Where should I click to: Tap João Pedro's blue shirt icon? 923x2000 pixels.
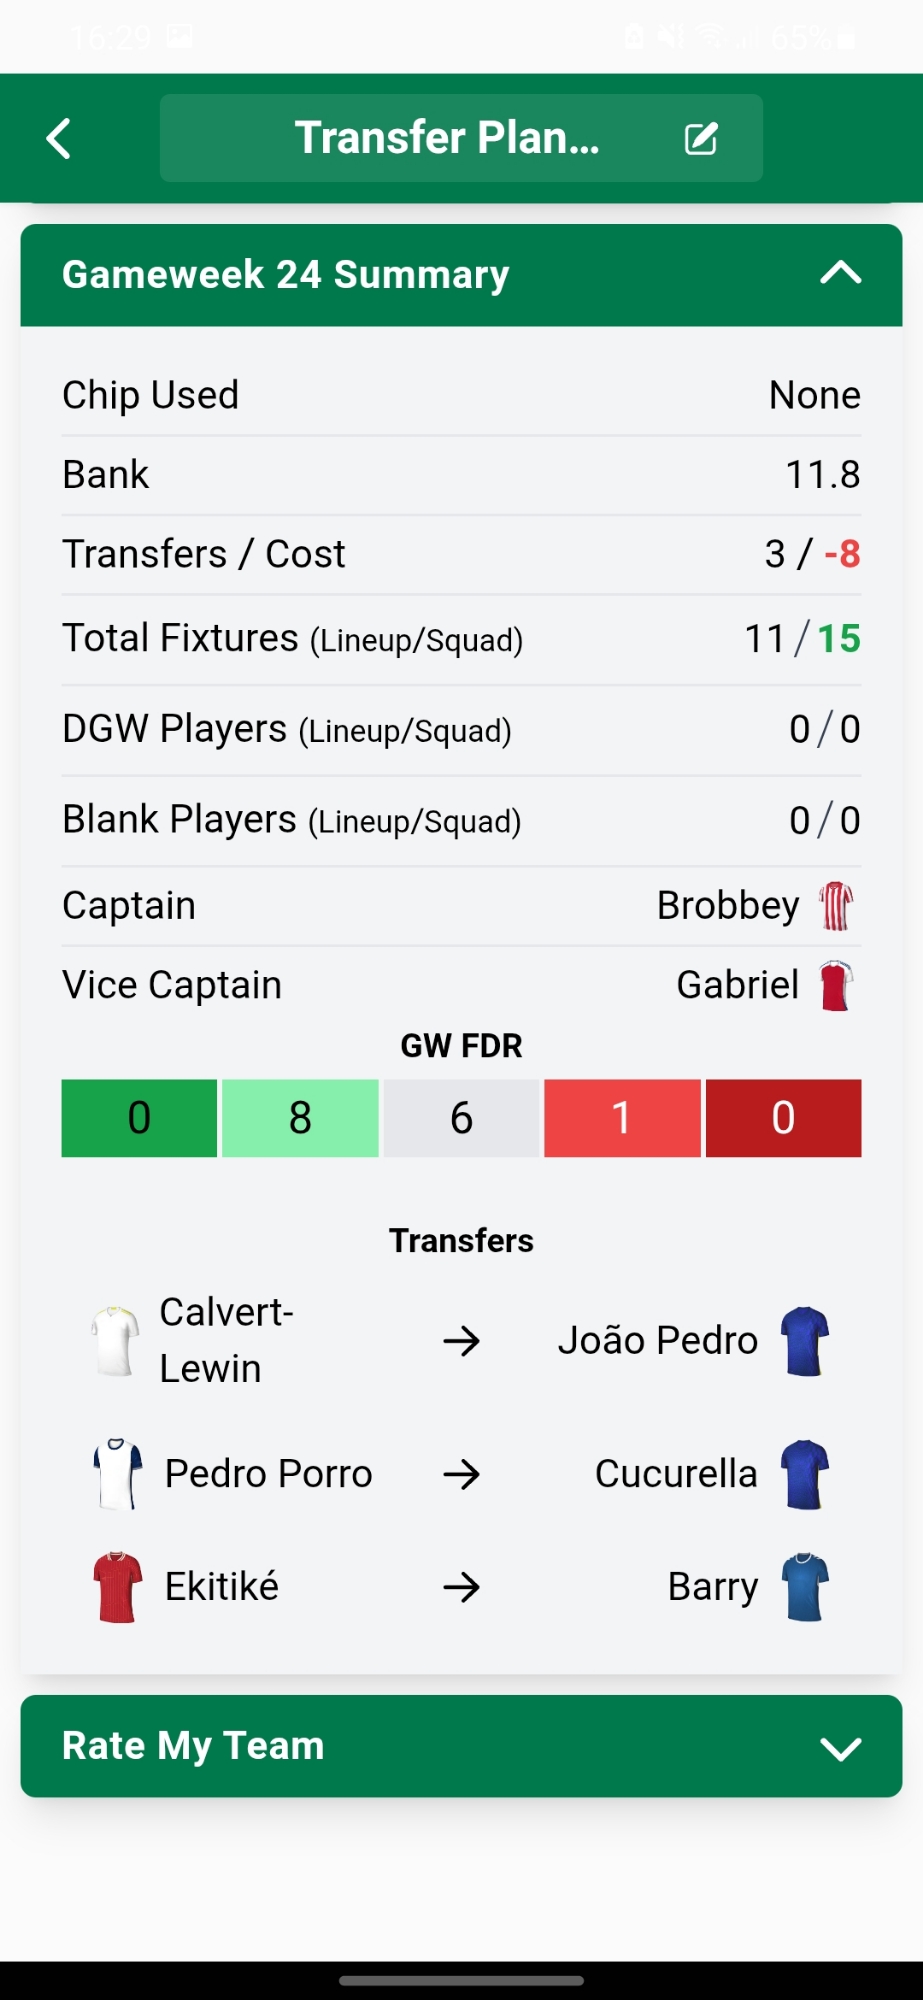(806, 1341)
